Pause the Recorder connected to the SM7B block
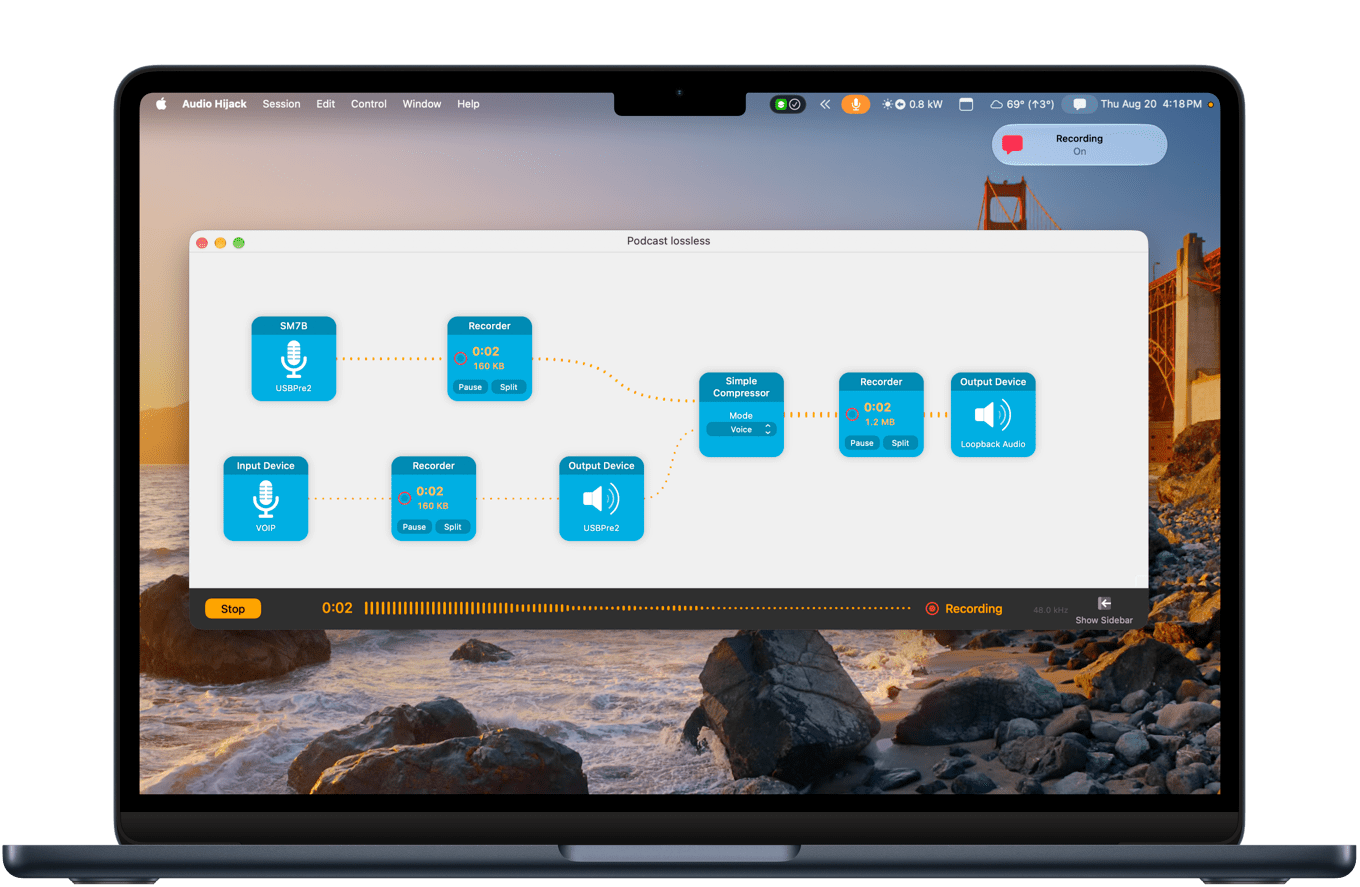The height and width of the screenshot is (887, 1360). click(x=470, y=387)
